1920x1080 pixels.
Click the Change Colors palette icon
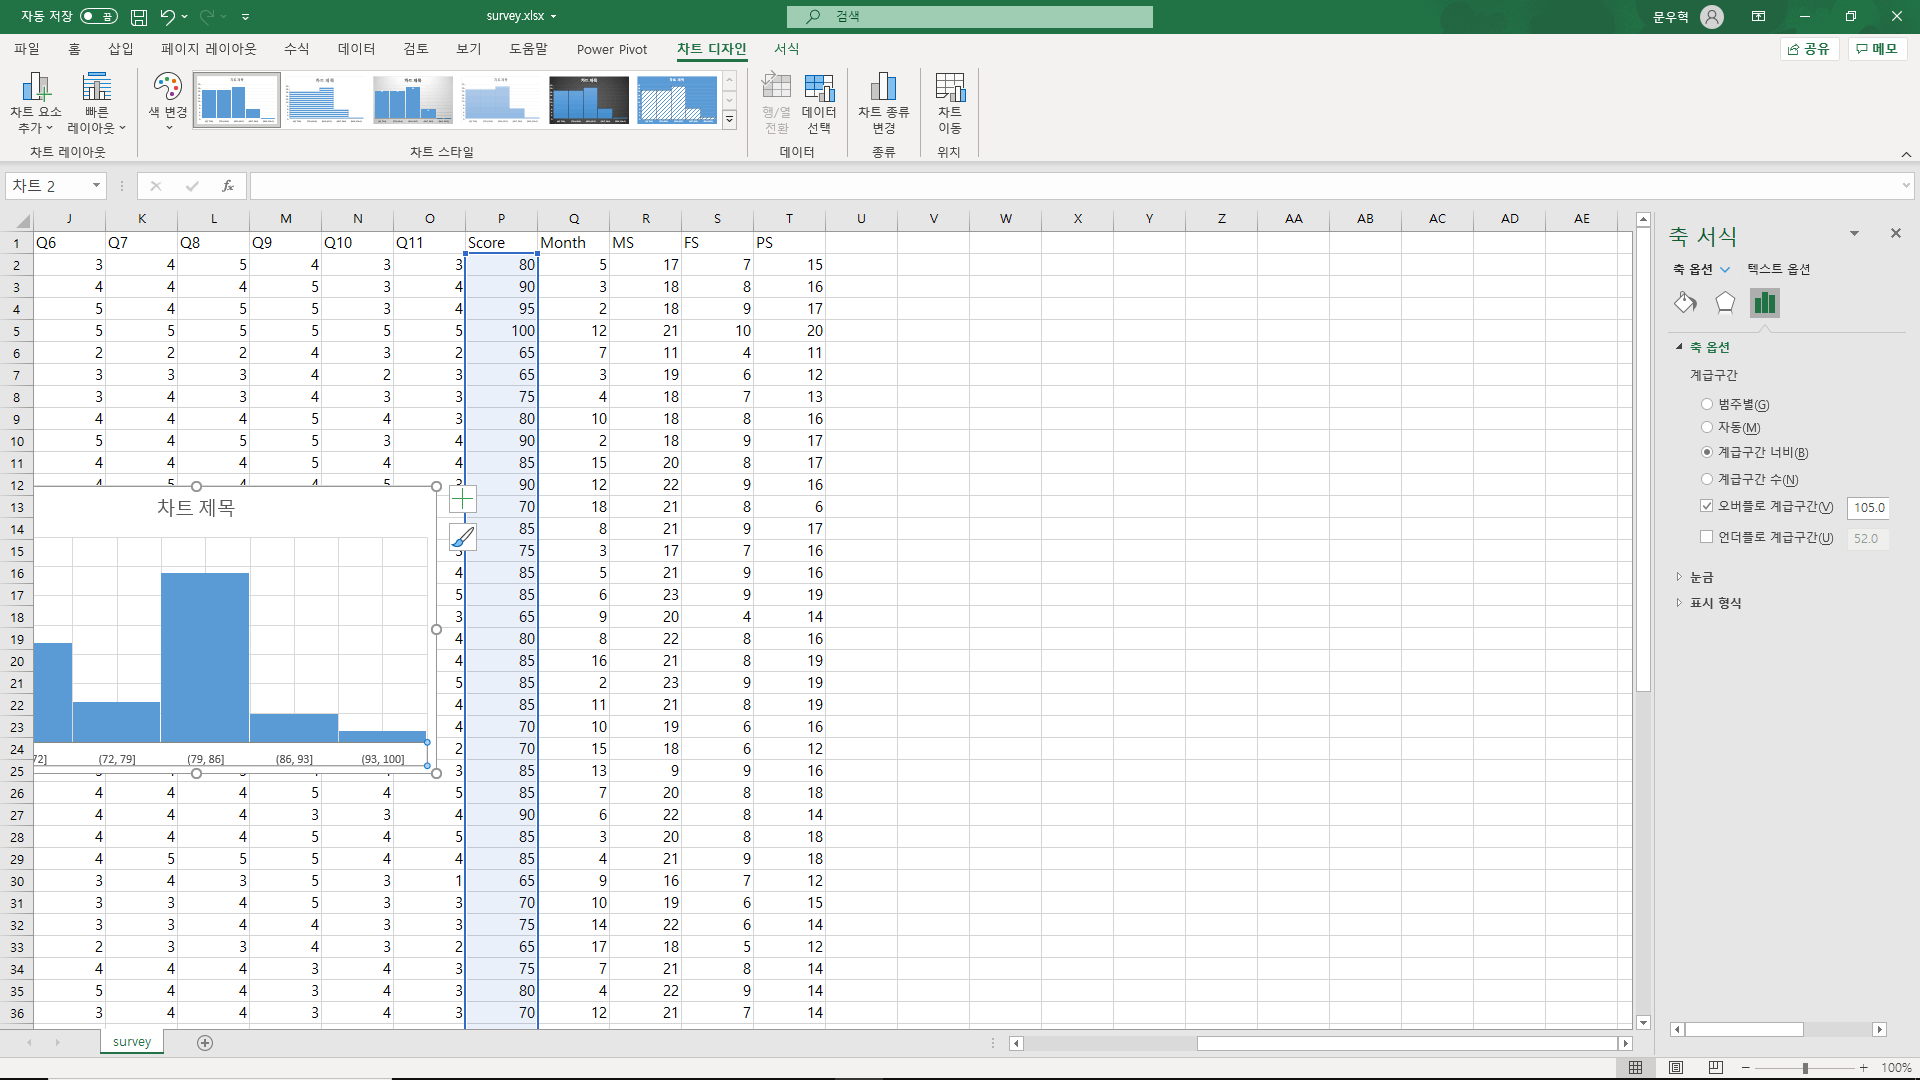click(167, 88)
